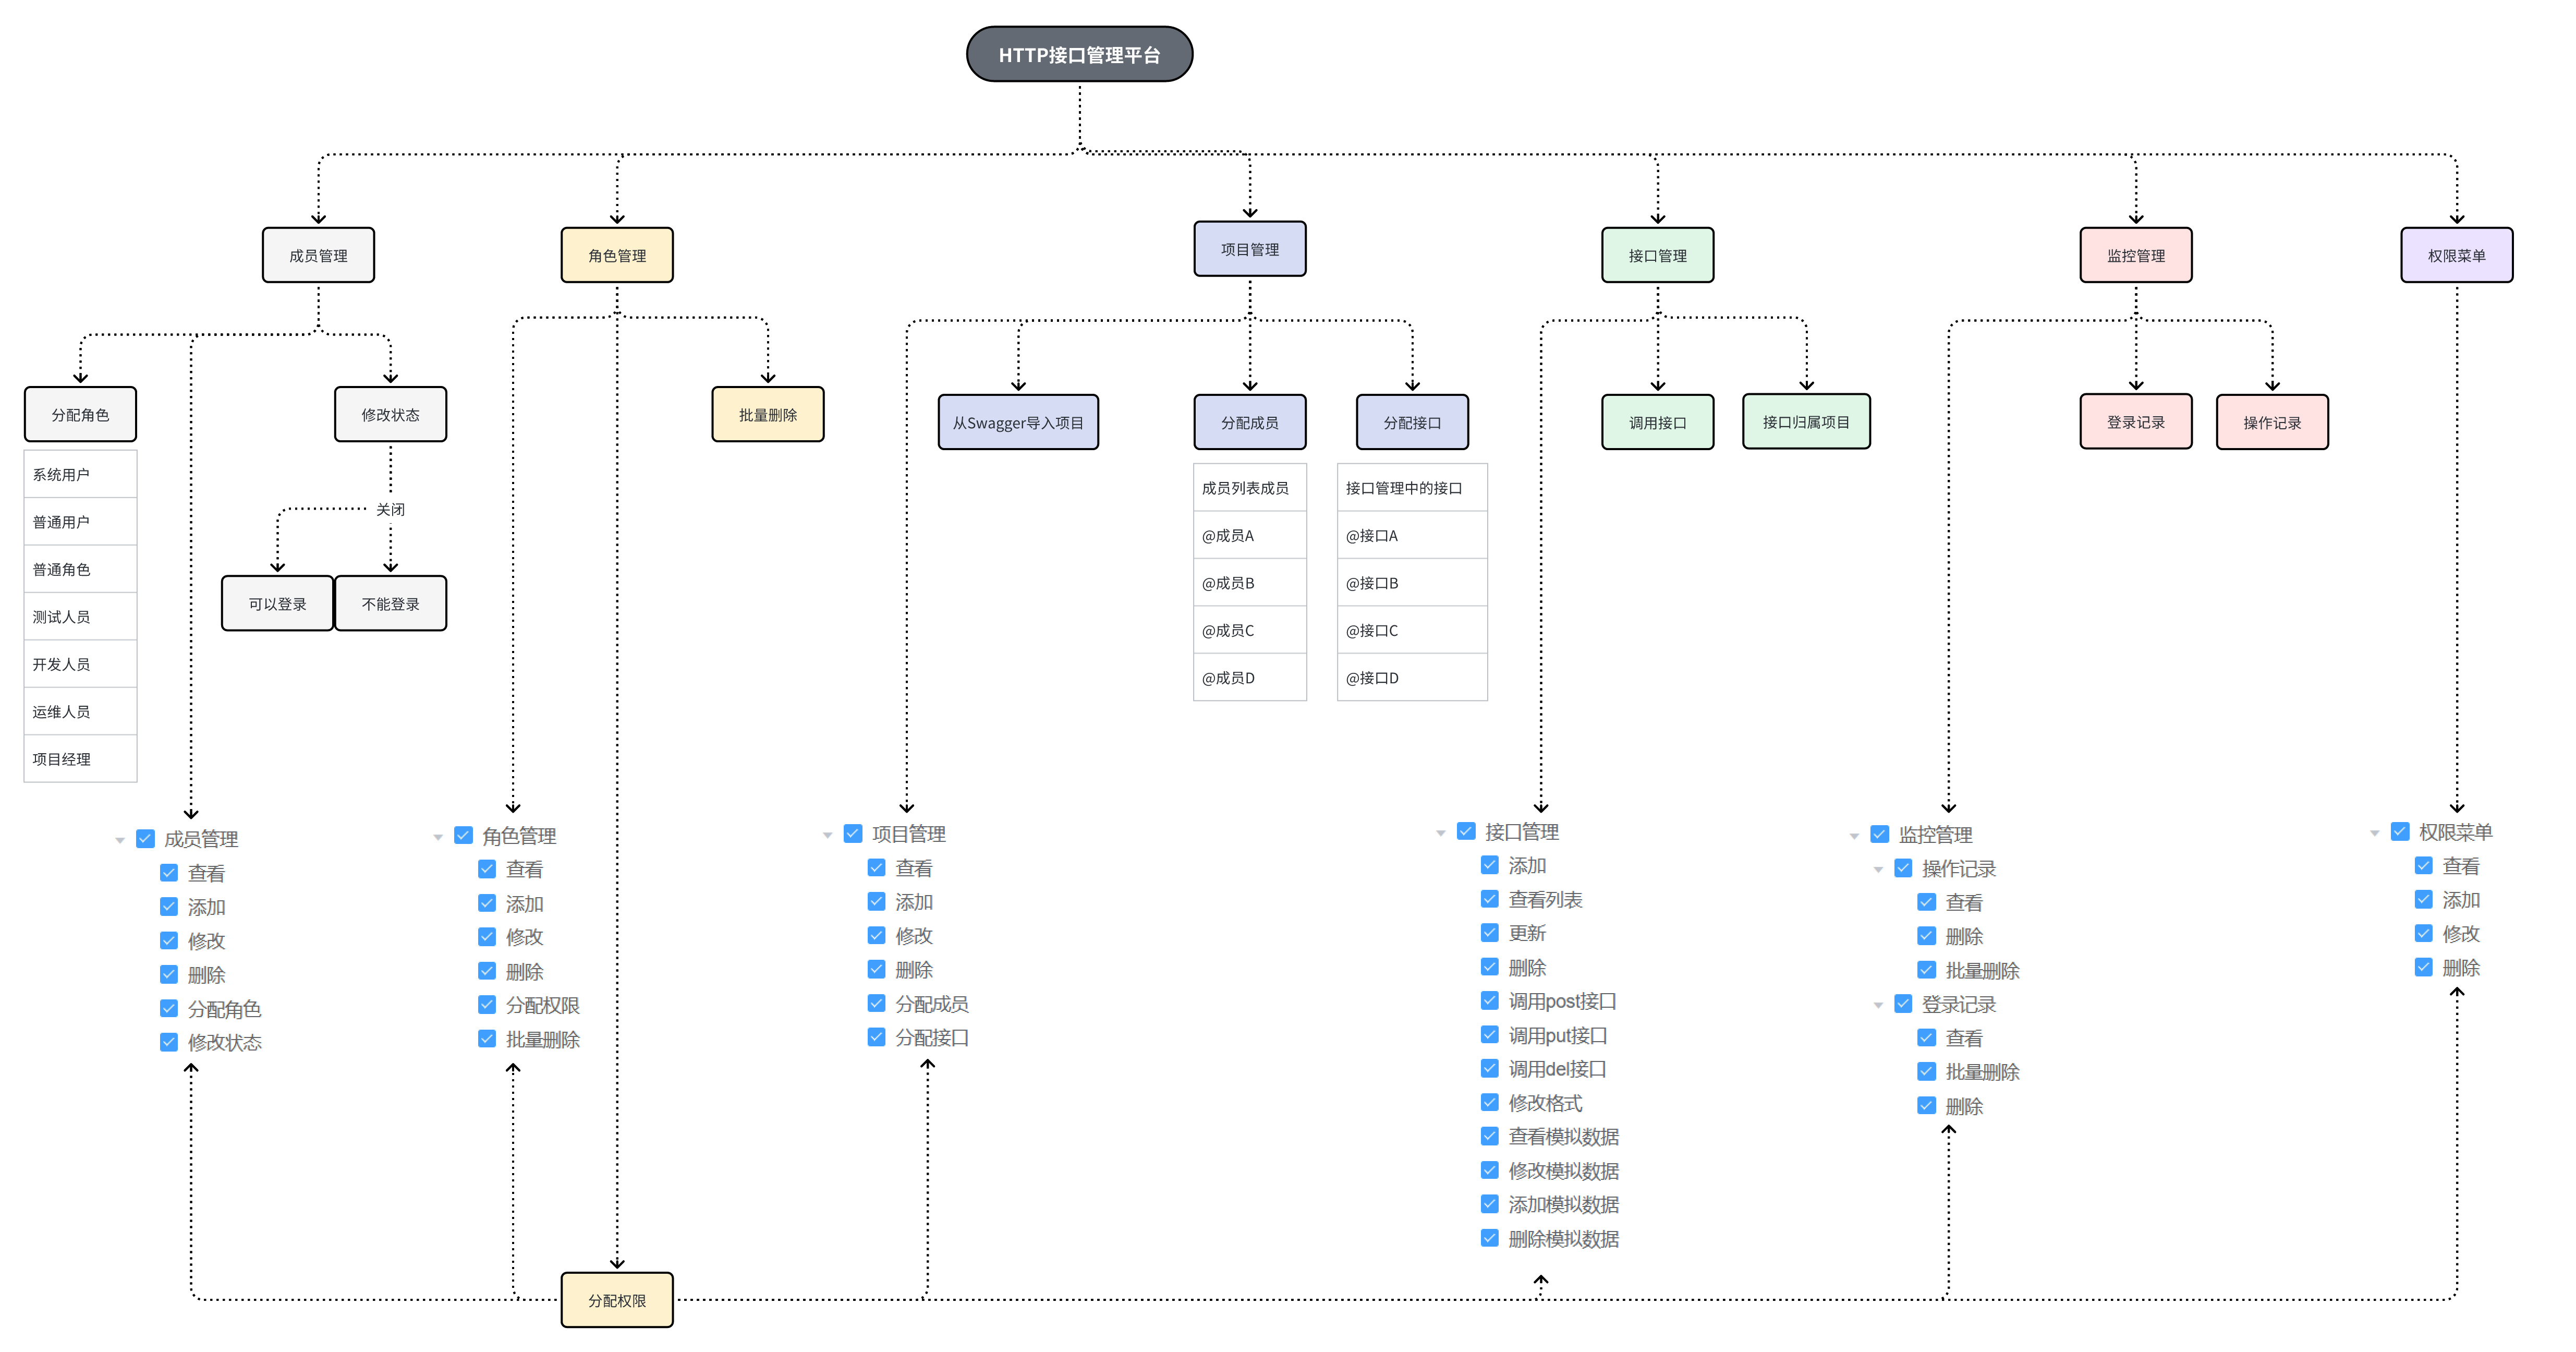
Task: Click the yellow 分配权限 node
Action: click(617, 1299)
